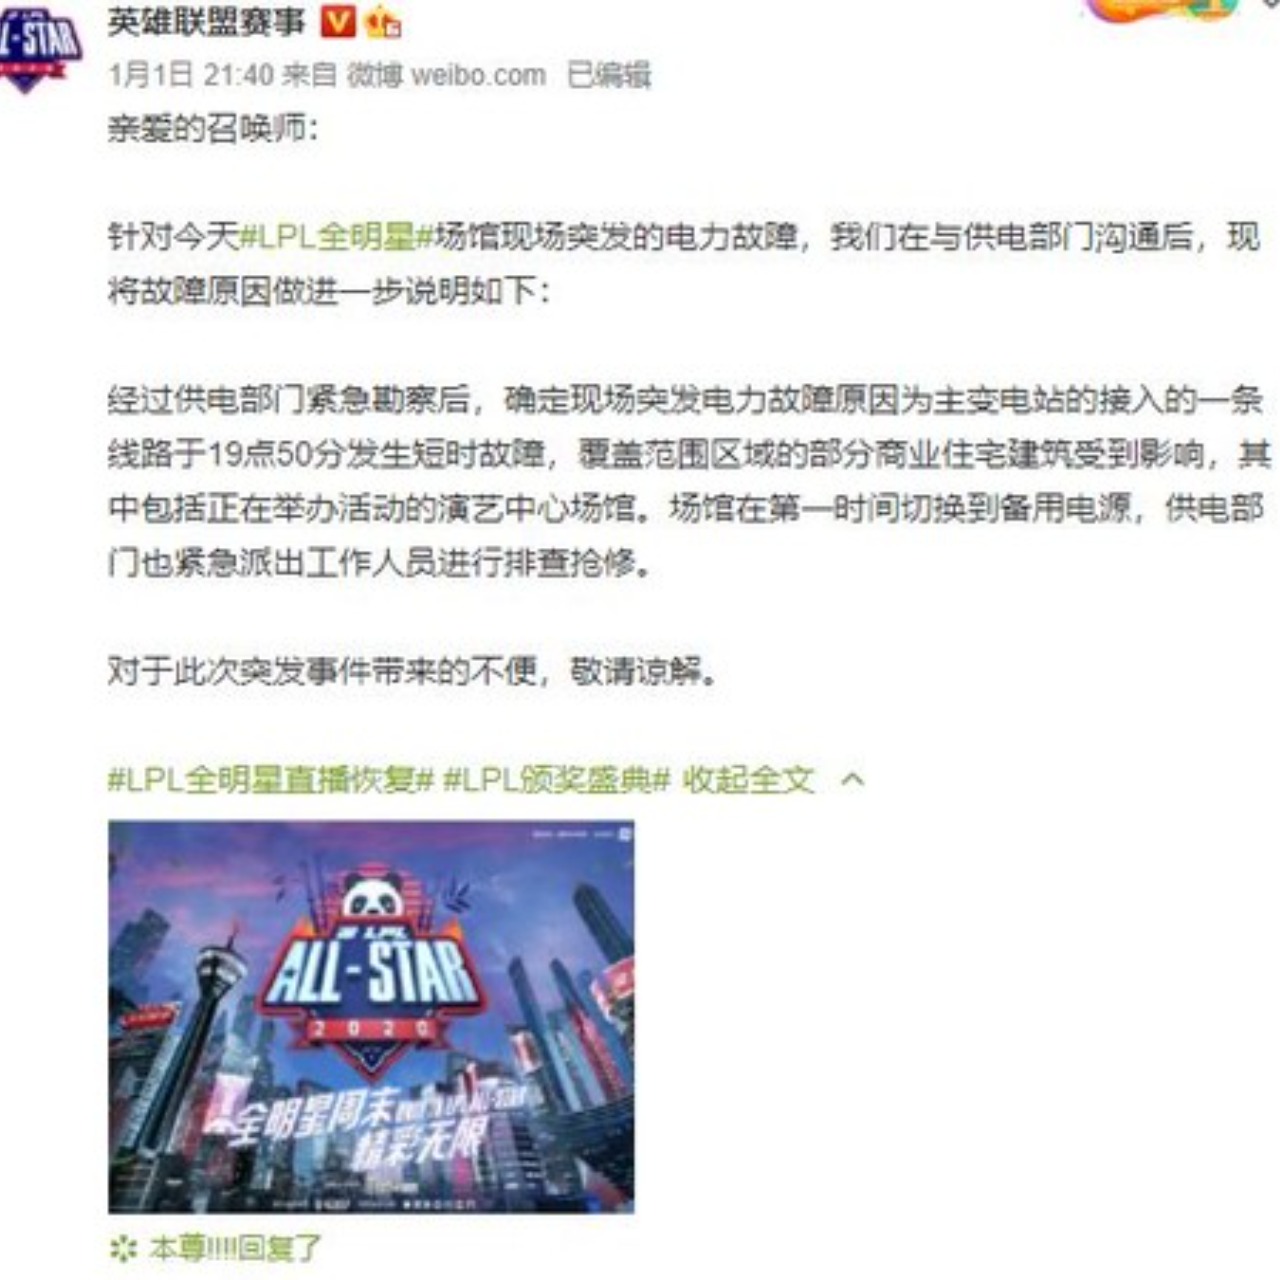Image resolution: width=1280 pixels, height=1280 pixels.
Task: Open the 本尊!!!!回复了 reply link
Action: click(x=236, y=1248)
